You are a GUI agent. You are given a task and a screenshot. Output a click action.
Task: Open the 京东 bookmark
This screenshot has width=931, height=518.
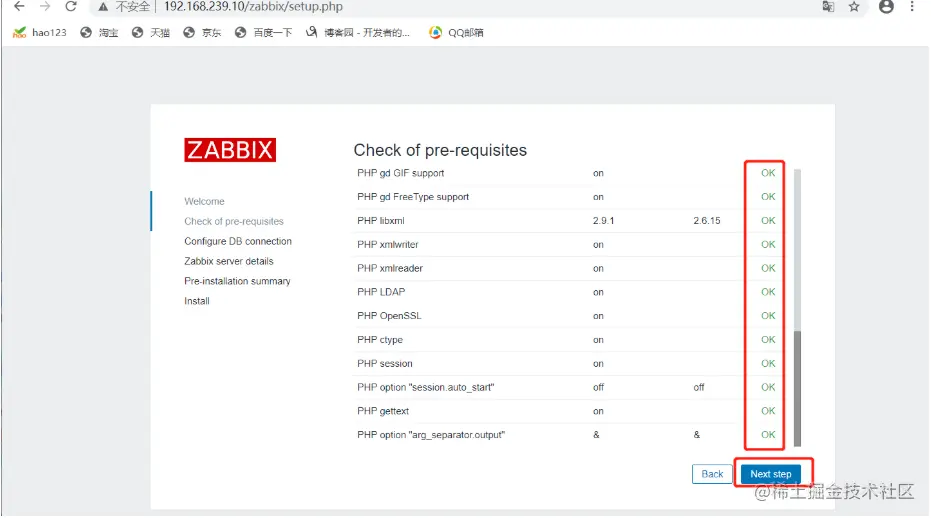202,33
